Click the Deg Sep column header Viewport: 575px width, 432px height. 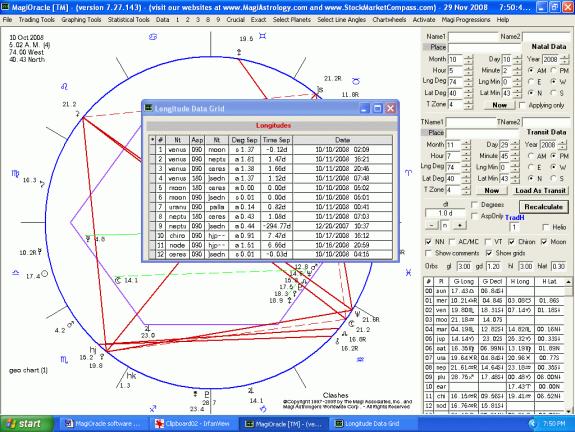[x=245, y=140]
